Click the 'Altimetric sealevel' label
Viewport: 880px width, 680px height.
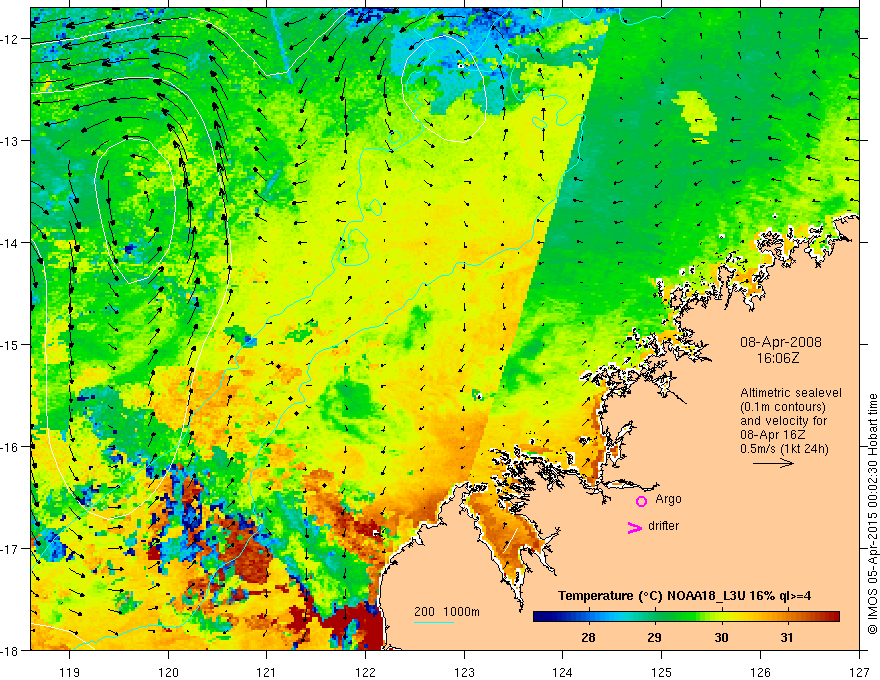point(791,393)
